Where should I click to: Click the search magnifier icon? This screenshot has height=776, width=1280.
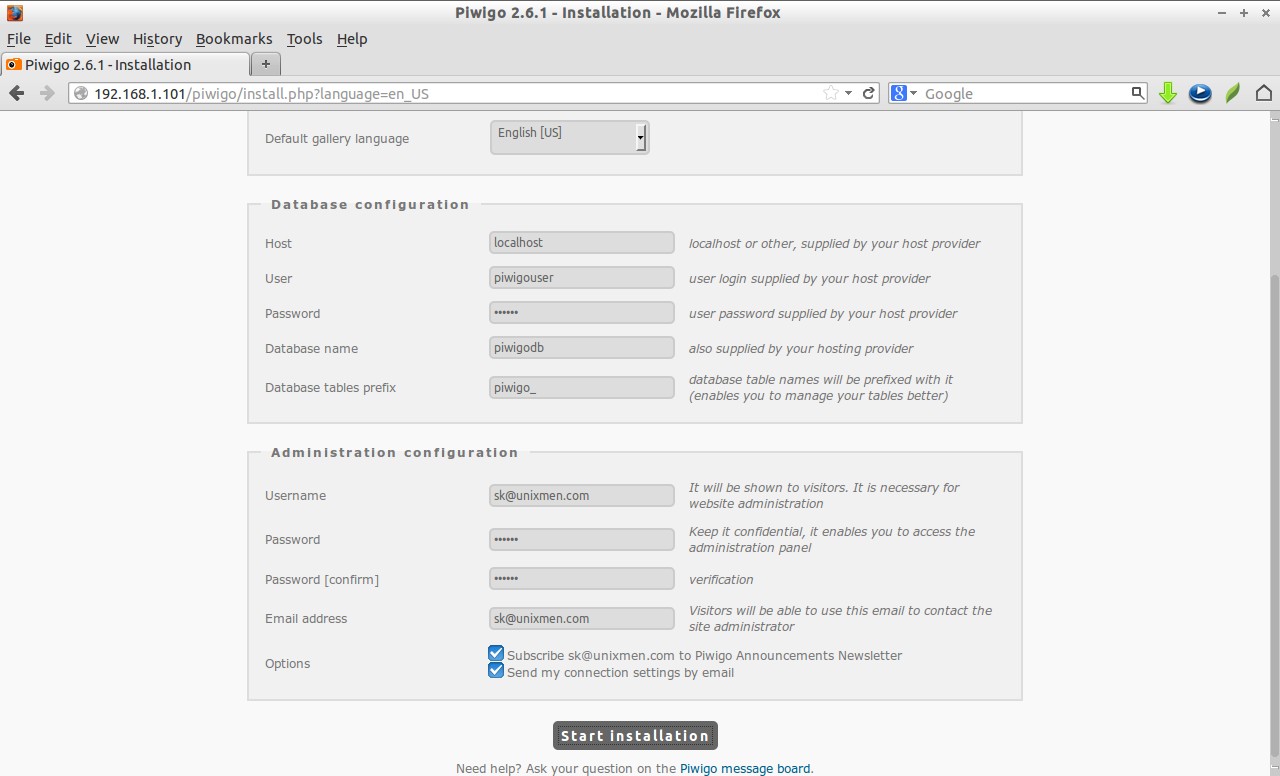pos(1137,93)
